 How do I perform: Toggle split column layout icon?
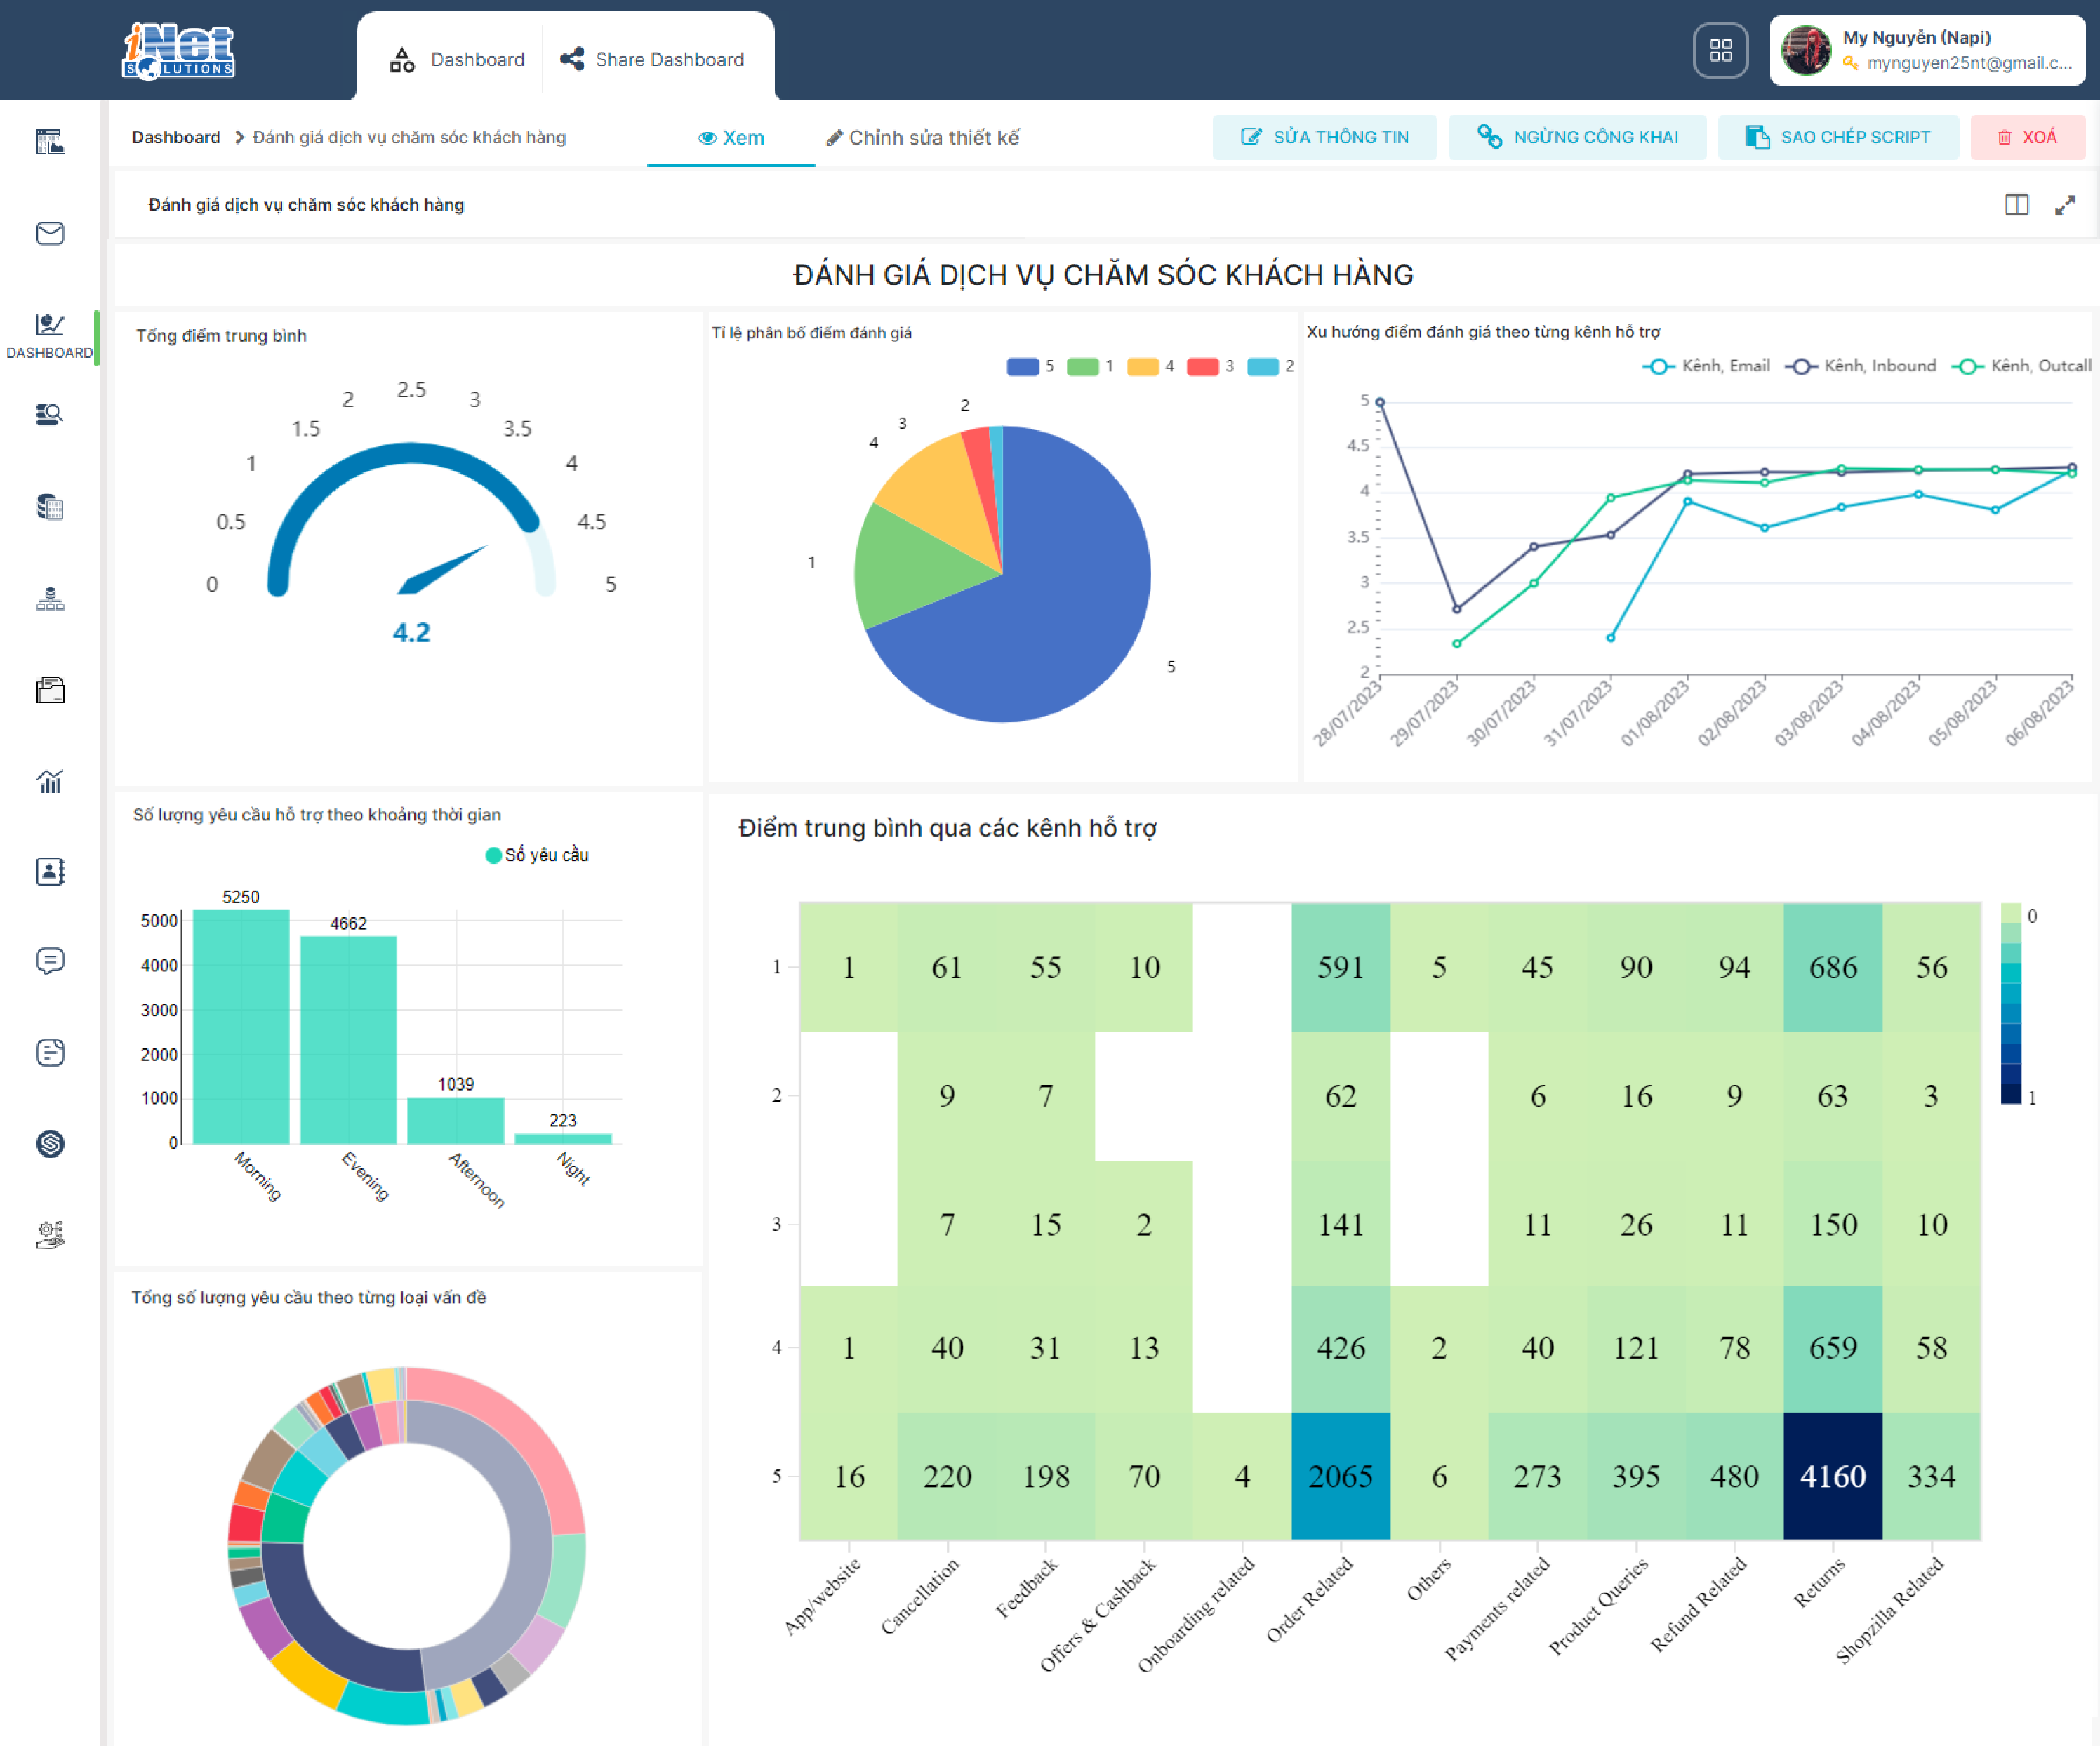click(2016, 205)
